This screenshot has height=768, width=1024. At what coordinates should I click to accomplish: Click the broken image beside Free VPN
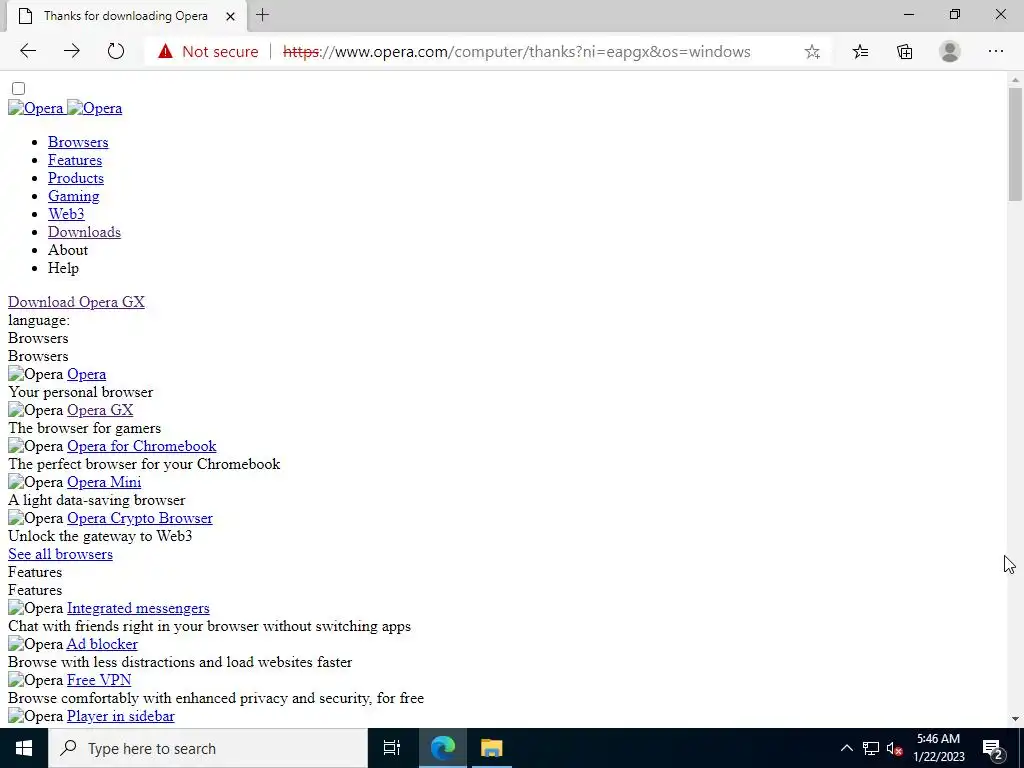click(35, 680)
